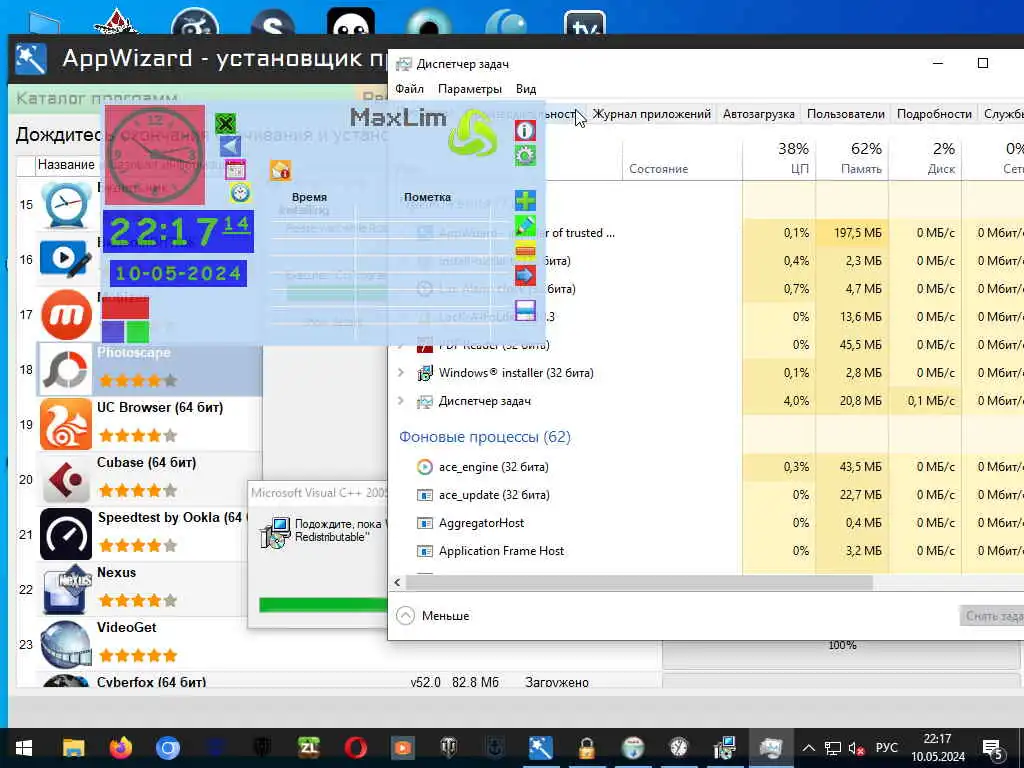Click the muted volume icon in system tray
1024x768 pixels.
(856, 748)
